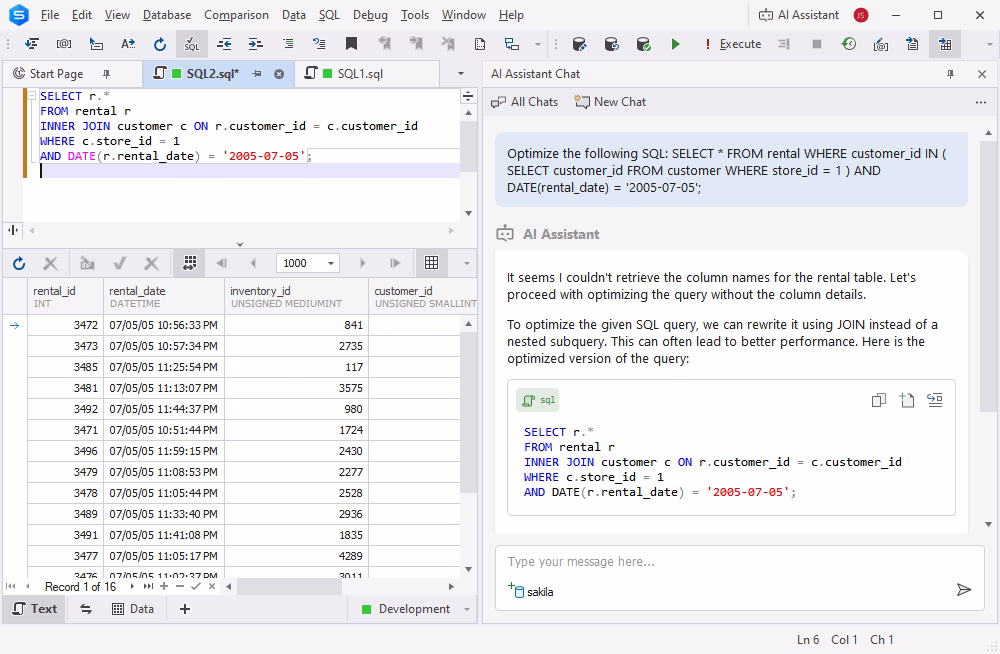Click the increase indent icon

click(256, 44)
